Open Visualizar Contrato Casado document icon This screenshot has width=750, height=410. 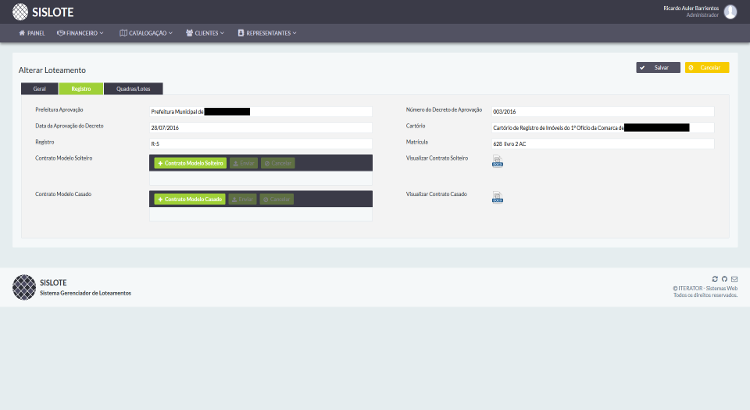pos(497,197)
